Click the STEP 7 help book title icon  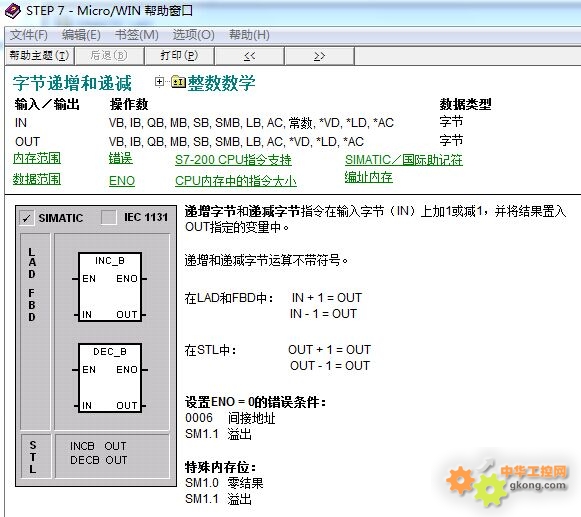coord(13,11)
